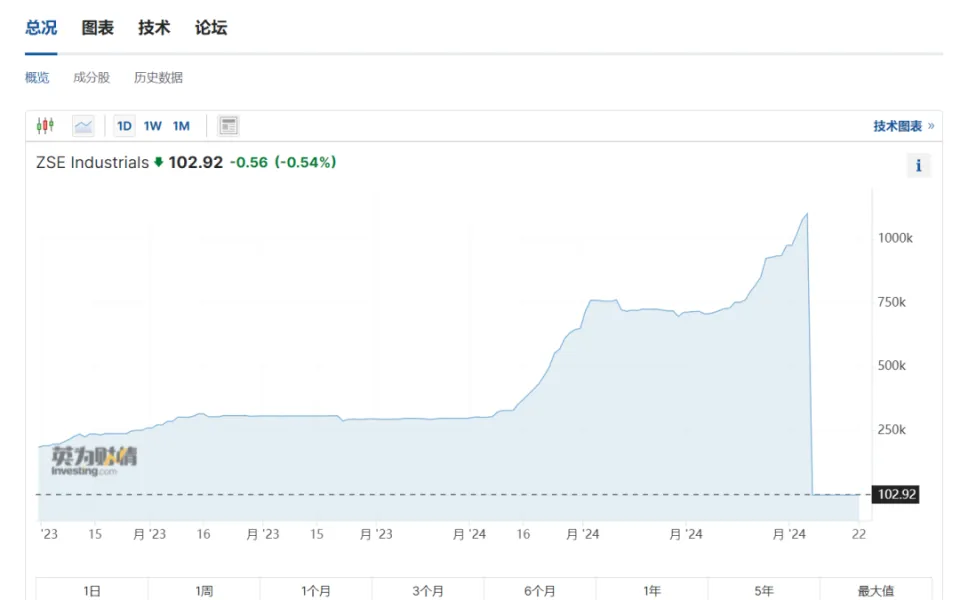Open the 总况 tab
The width and height of the screenshot is (960, 600).
coord(41,28)
